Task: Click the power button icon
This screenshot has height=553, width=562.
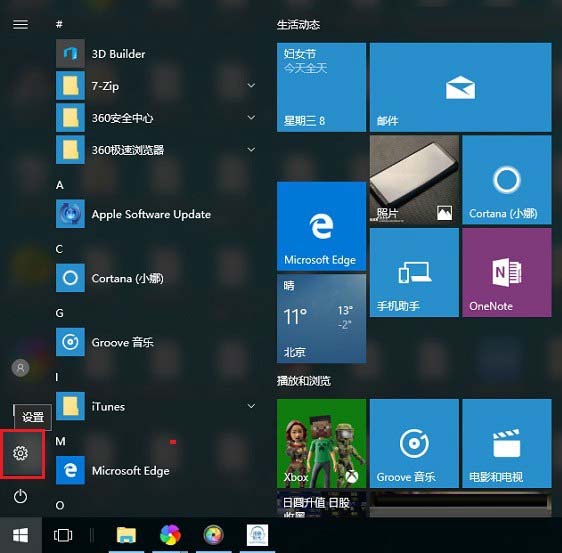Action: coord(20,496)
